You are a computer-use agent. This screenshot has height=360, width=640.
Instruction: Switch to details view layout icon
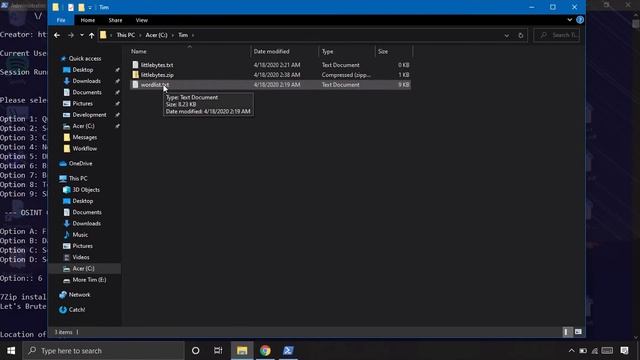pos(566,332)
